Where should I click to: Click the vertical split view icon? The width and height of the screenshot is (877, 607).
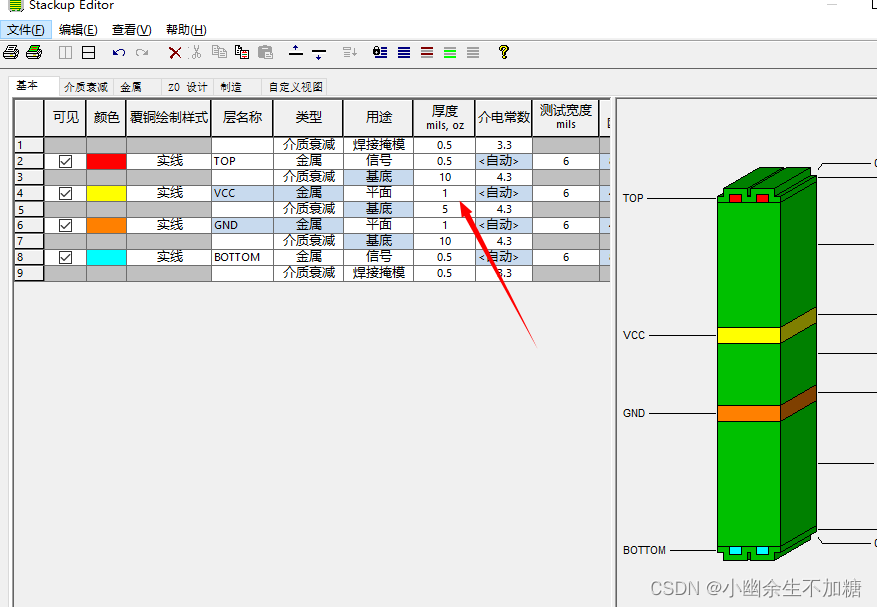pos(65,53)
